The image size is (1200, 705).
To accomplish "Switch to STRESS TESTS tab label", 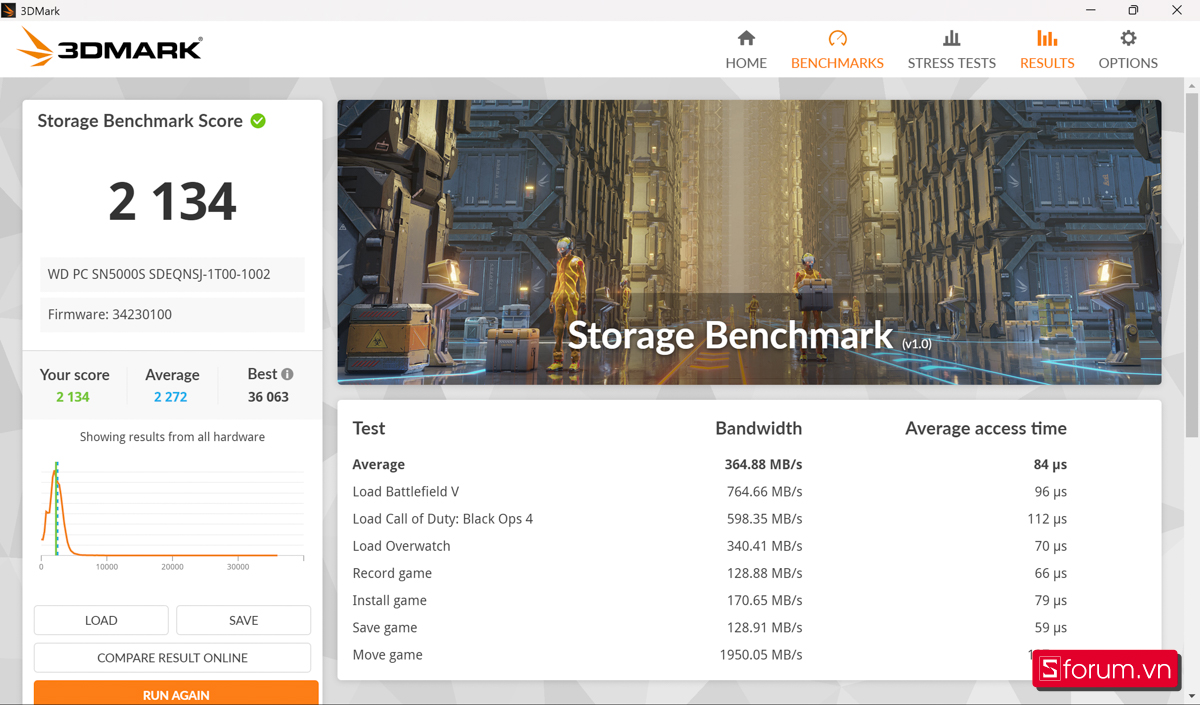I will [x=951, y=62].
